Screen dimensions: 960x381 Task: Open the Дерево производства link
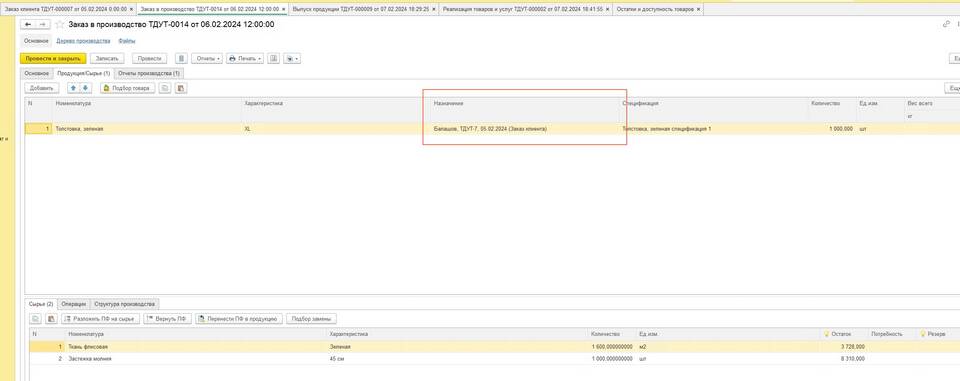83,41
